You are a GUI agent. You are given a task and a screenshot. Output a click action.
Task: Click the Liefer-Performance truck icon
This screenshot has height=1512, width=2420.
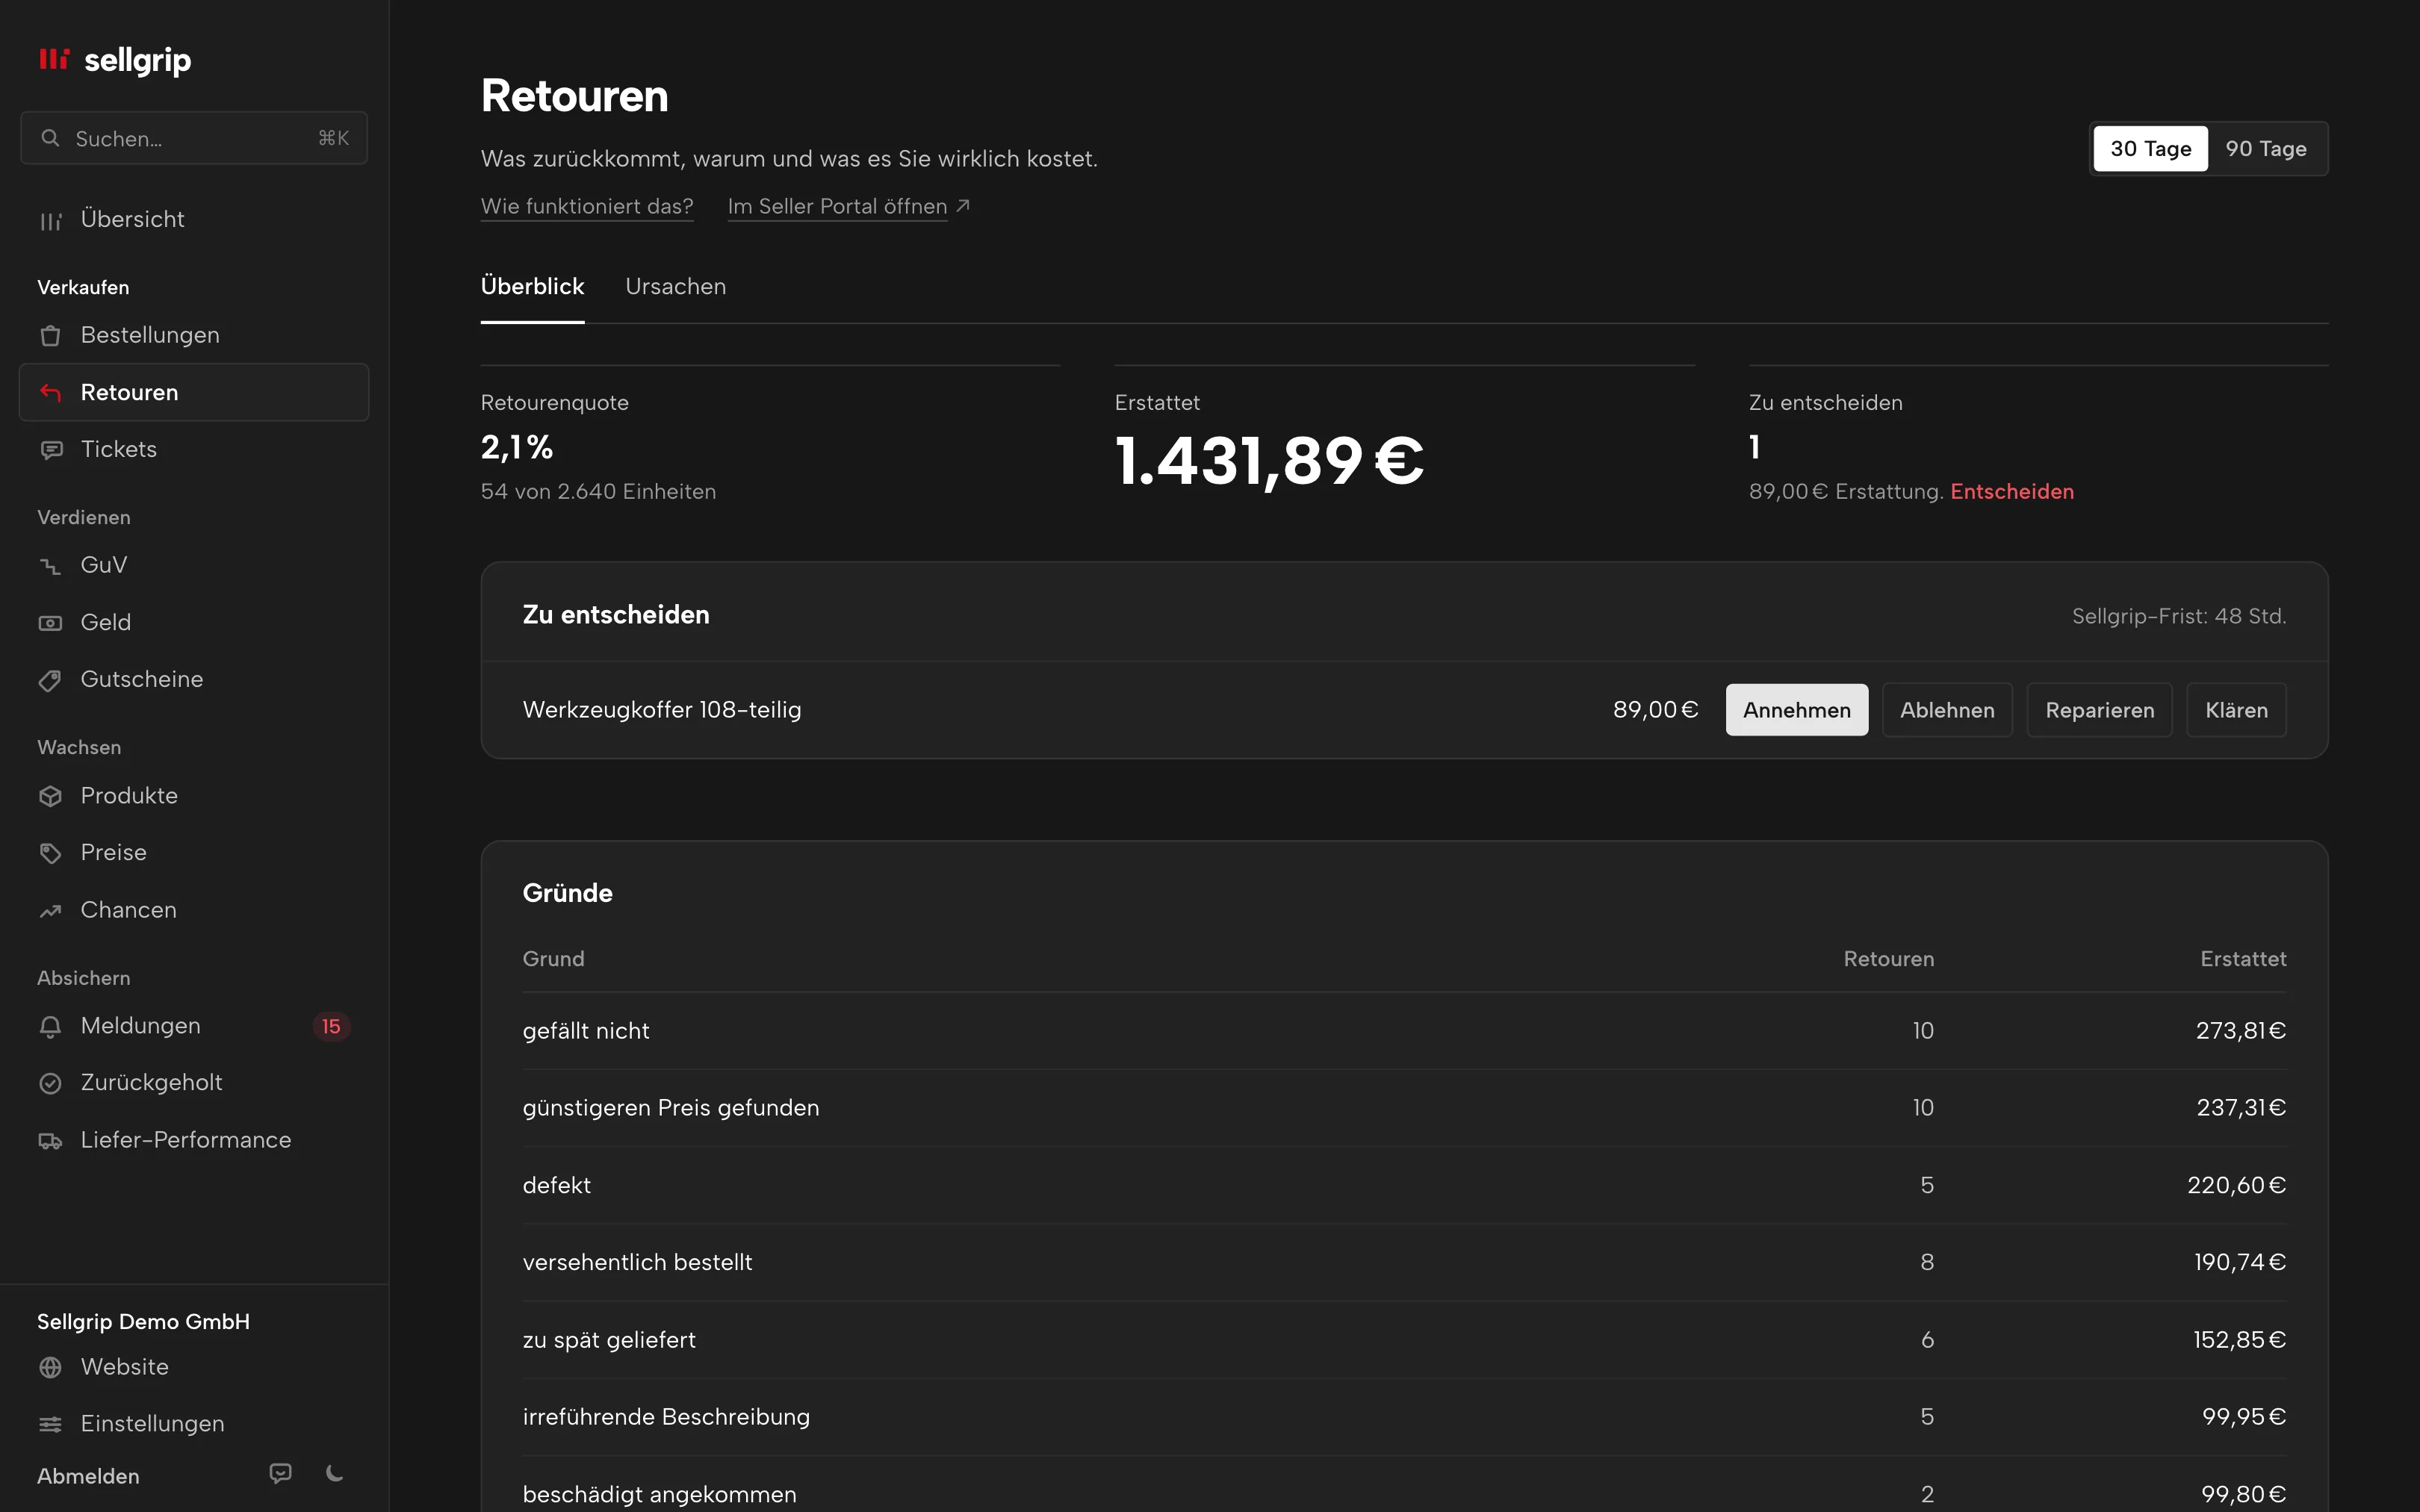point(50,1140)
